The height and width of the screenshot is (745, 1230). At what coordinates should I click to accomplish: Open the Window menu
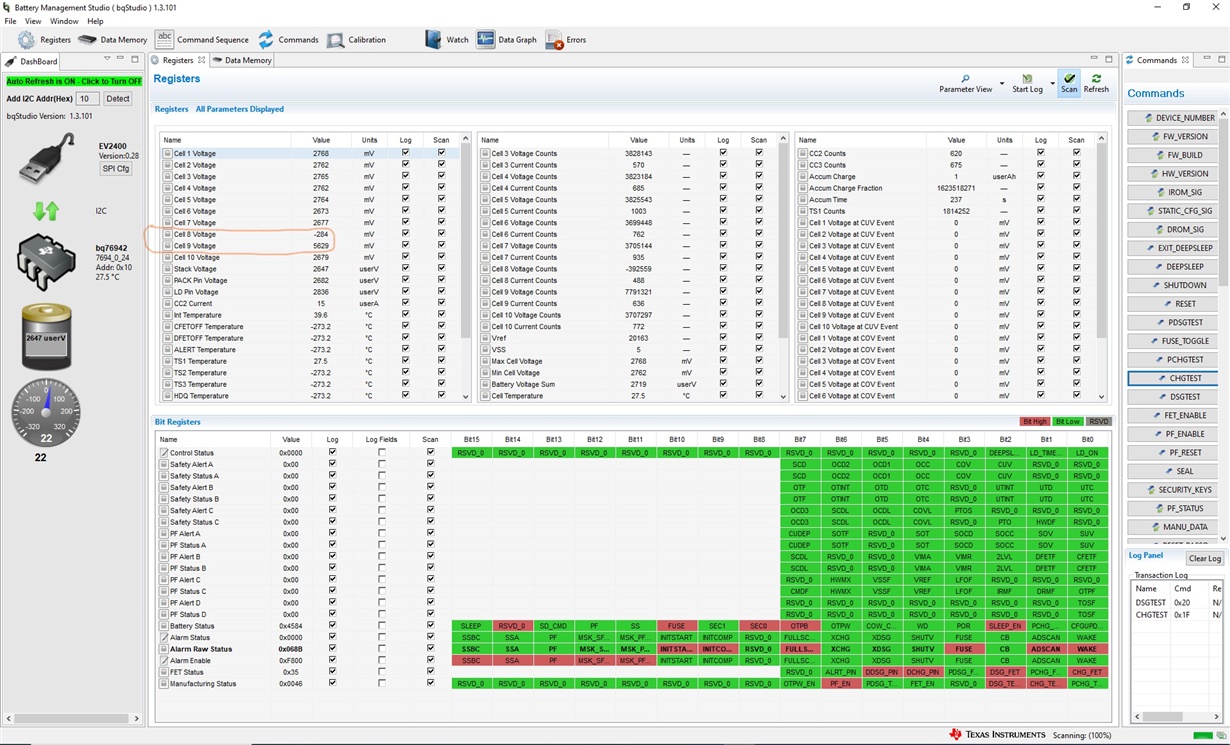click(64, 21)
